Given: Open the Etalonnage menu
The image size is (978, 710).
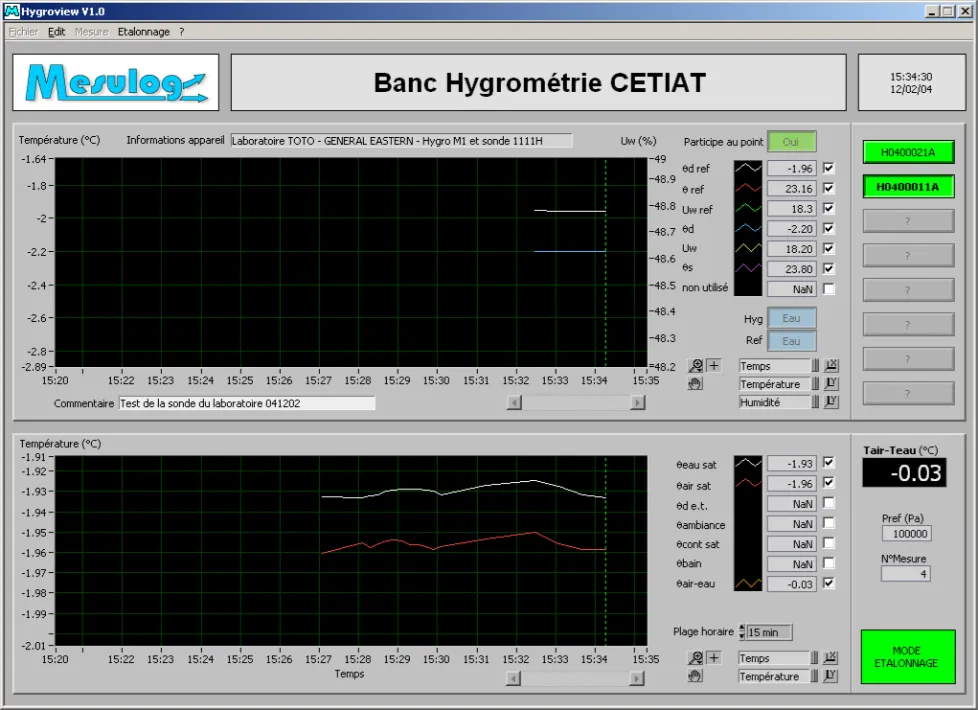Looking at the screenshot, I should click(x=143, y=32).
